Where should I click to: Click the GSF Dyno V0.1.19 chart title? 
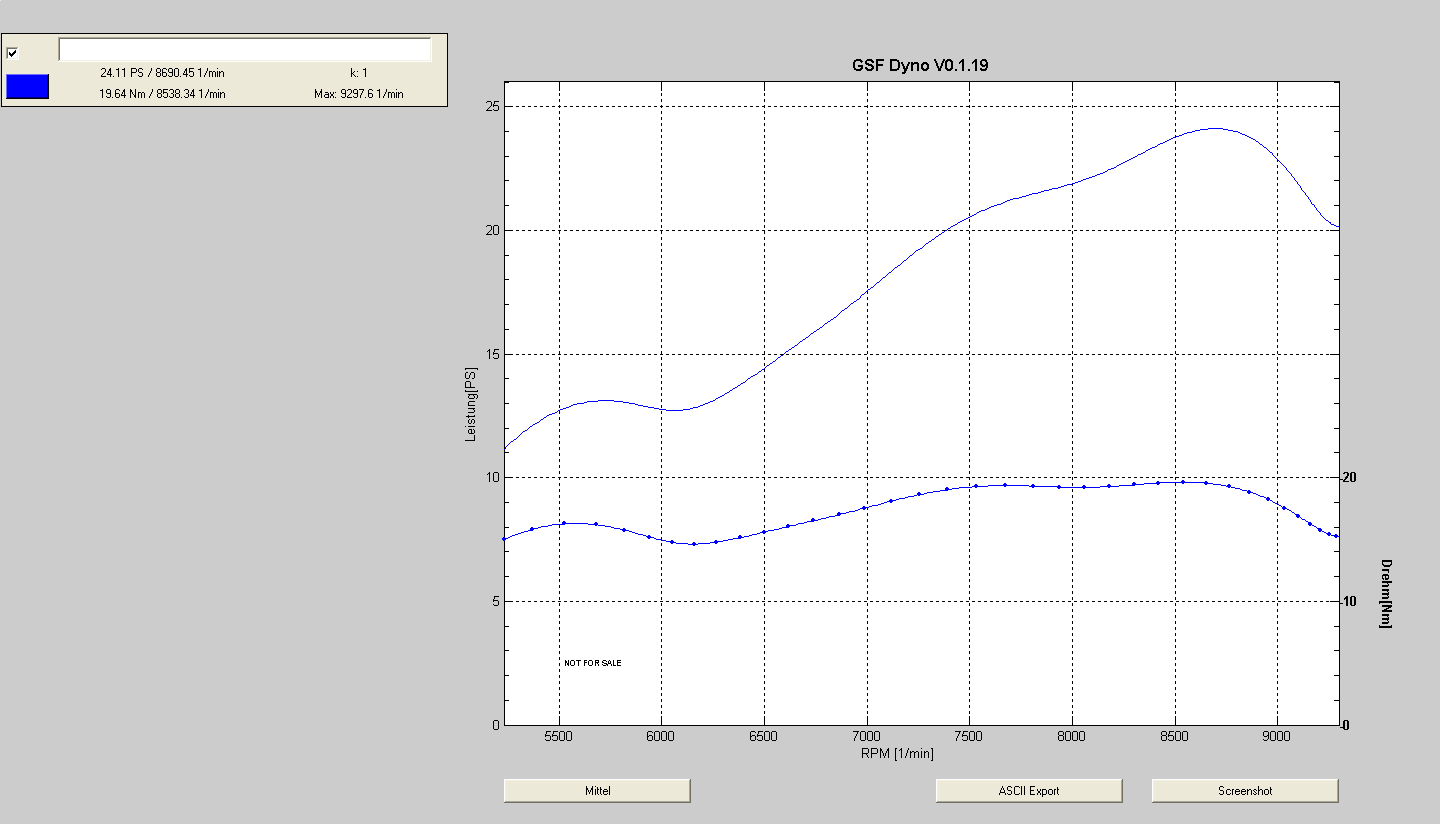pos(920,66)
